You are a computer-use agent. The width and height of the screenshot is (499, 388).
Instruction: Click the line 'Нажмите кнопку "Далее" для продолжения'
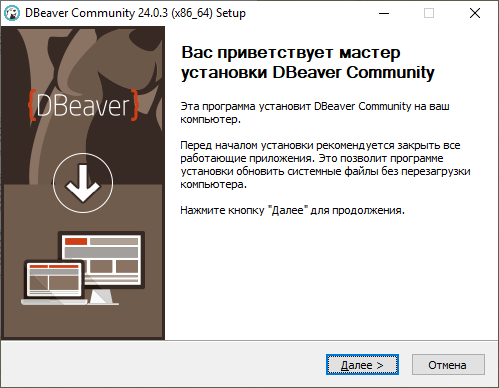tap(292, 210)
